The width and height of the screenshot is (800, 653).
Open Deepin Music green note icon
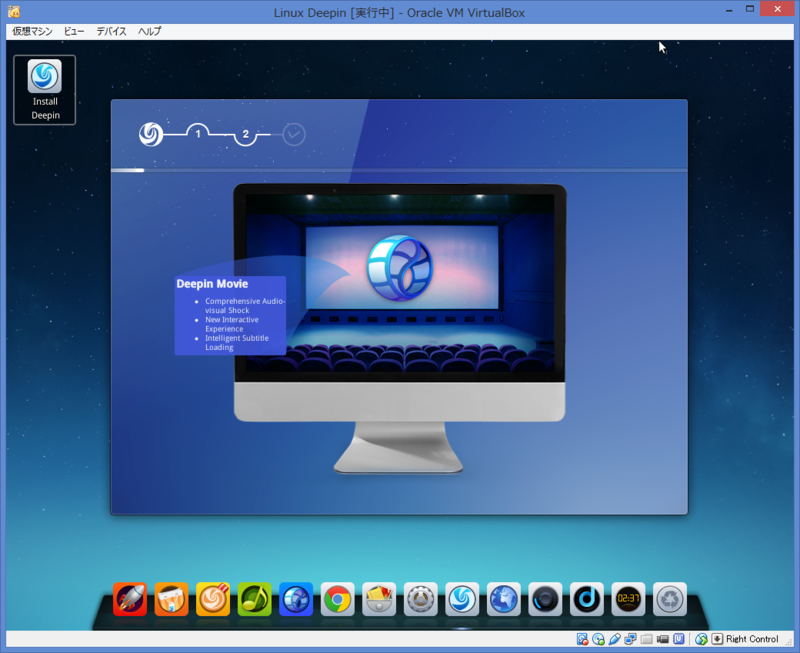point(253,600)
